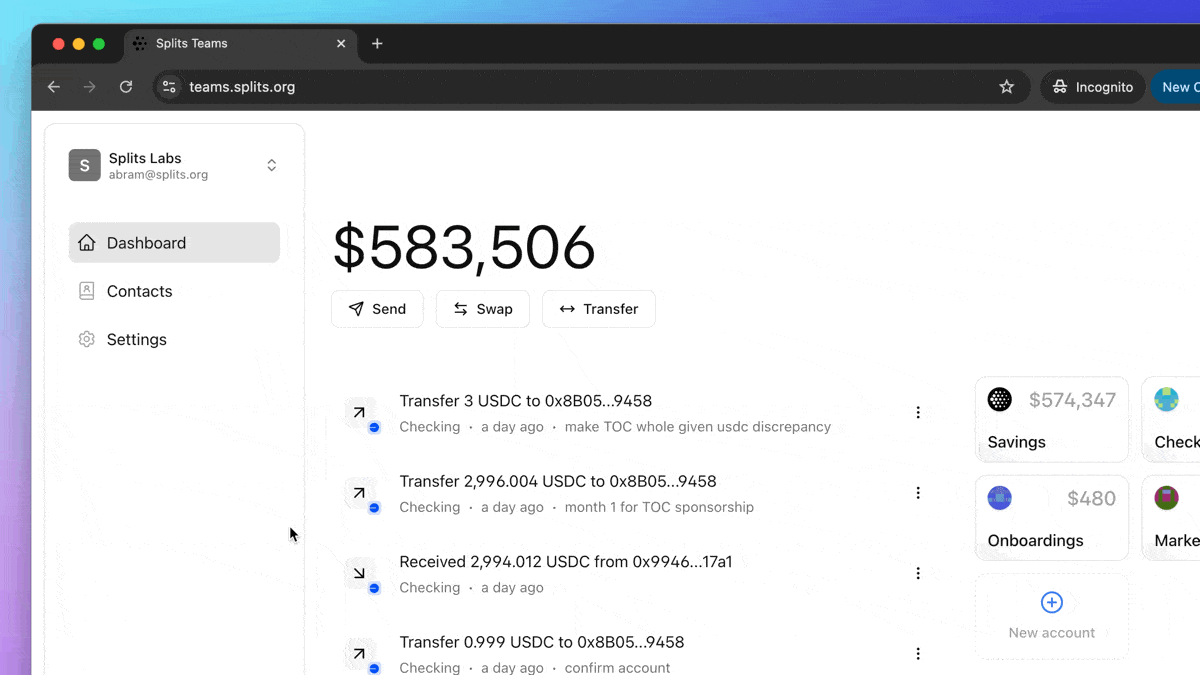The height and width of the screenshot is (675, 1200).
Task: Click the Incognito indicator button
Action: pos(1092,87)
